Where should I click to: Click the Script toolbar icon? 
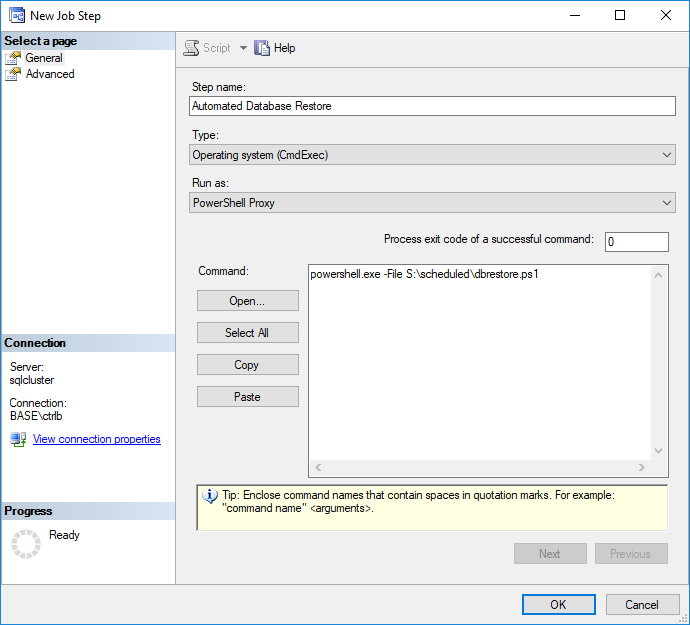coord(192,48)
